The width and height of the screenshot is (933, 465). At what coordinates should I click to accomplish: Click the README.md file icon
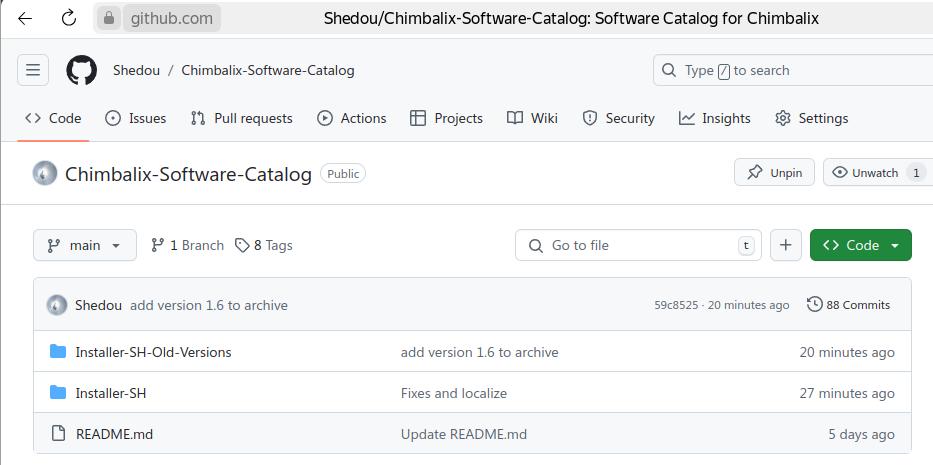click(57, 434)
